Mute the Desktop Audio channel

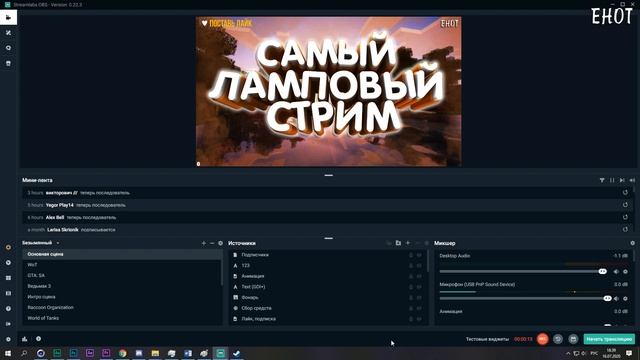(x=616, y=271)
